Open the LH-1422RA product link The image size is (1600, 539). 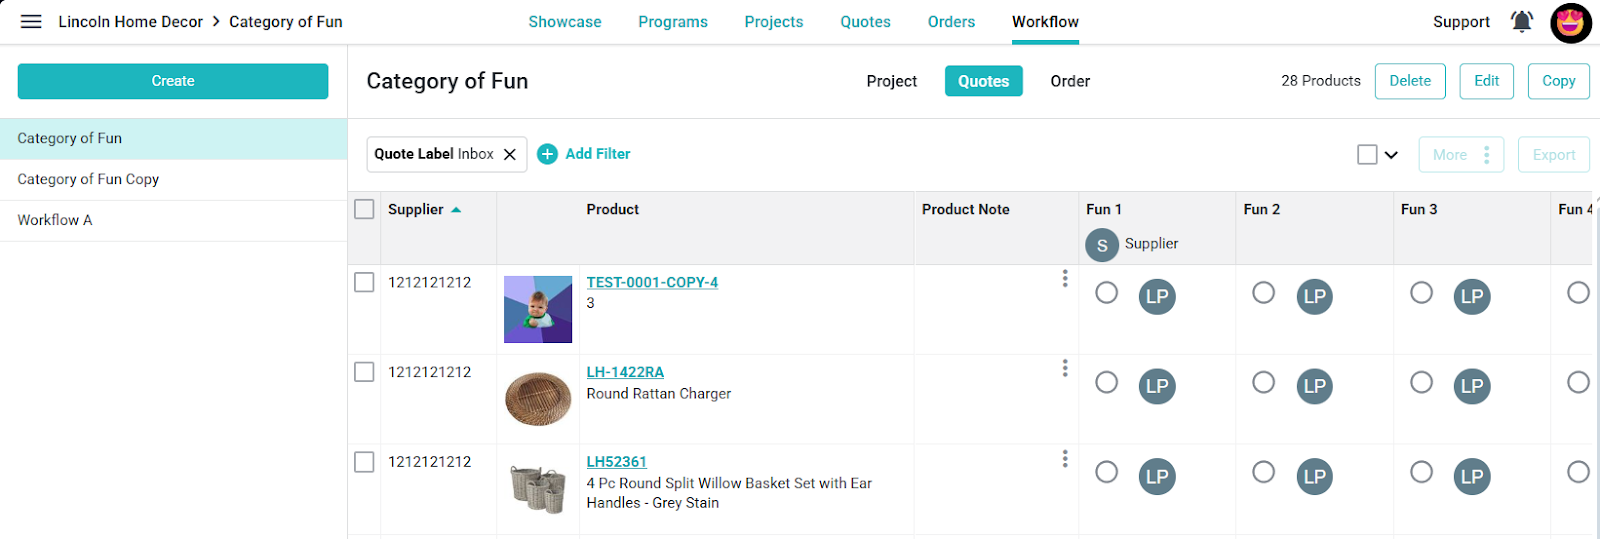(625, 372)
